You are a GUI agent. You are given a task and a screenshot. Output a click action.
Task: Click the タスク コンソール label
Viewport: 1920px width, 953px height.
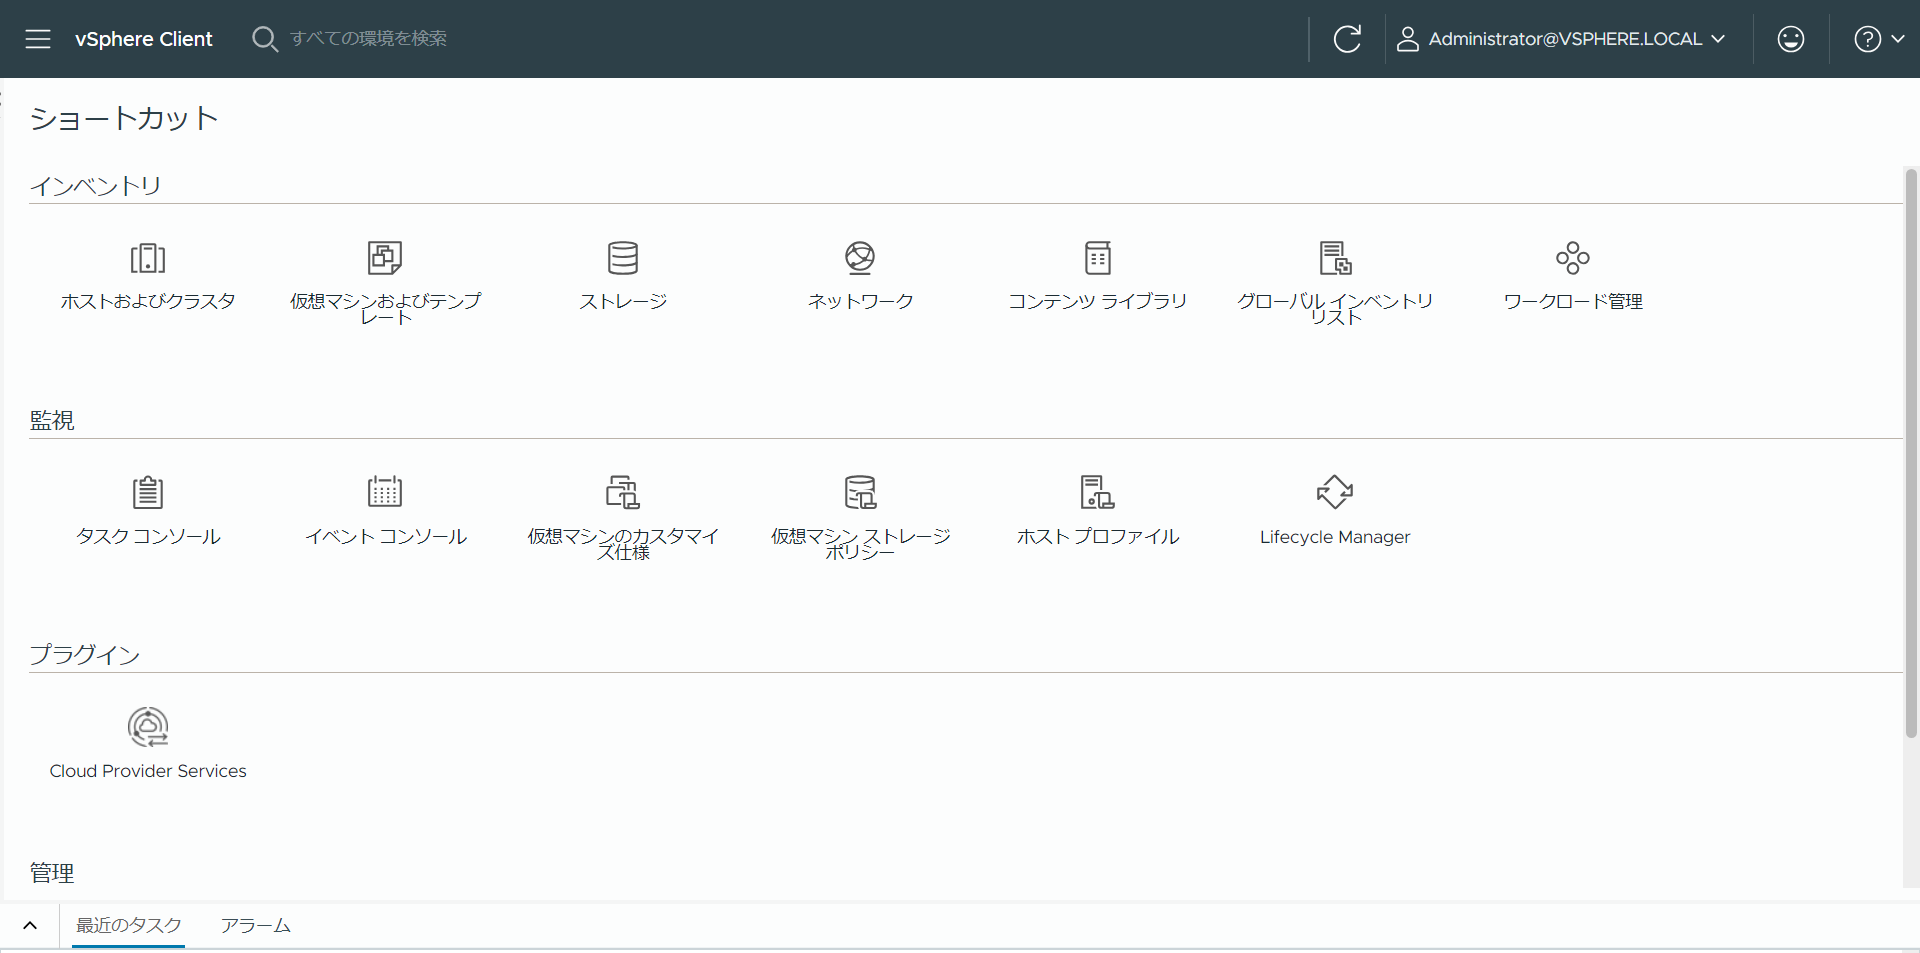pyautogui.click(x=148, y=537)
